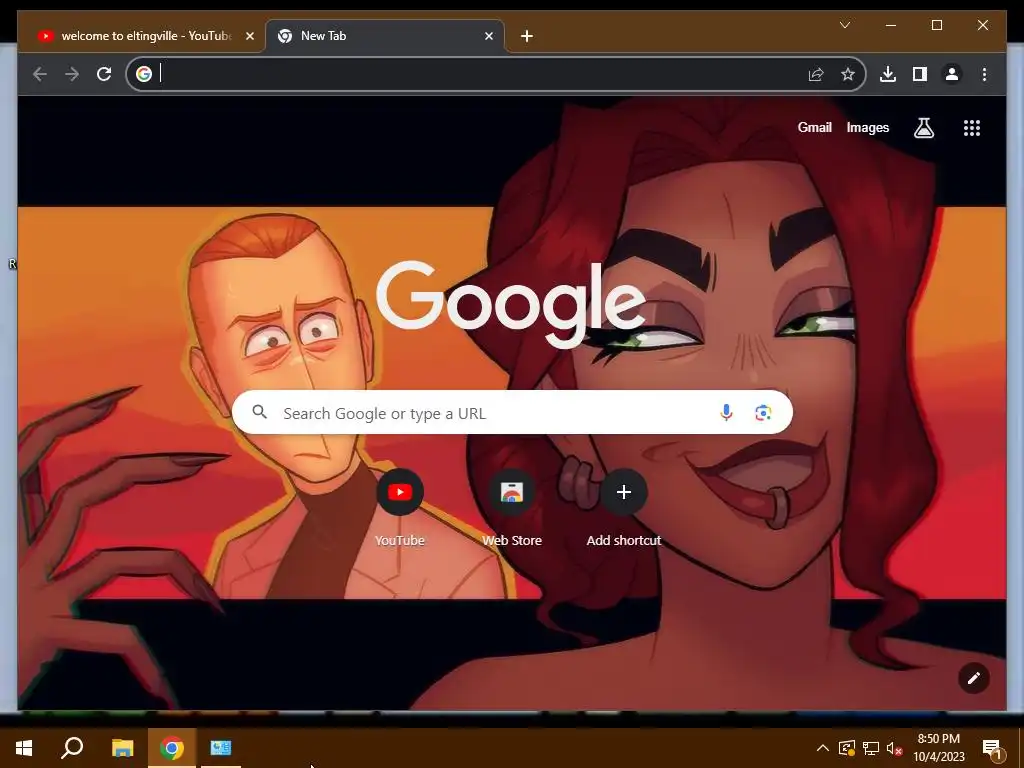Open the Images link
The image size is (1024, 768).
pos(867,127)
